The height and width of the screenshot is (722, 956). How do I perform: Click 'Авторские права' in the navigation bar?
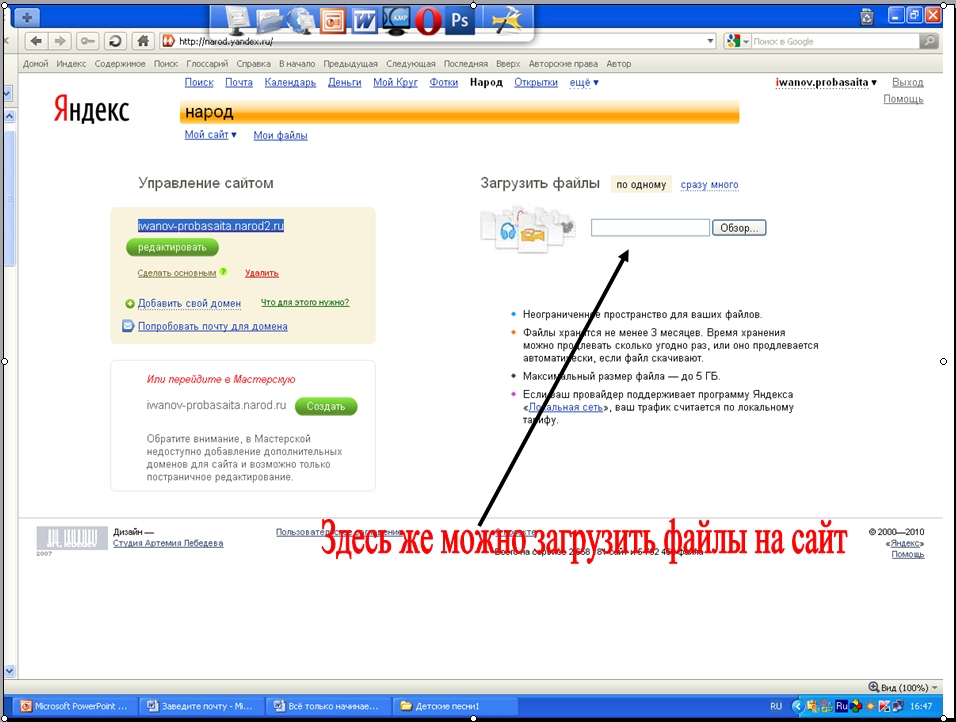(x=563, y=63)
